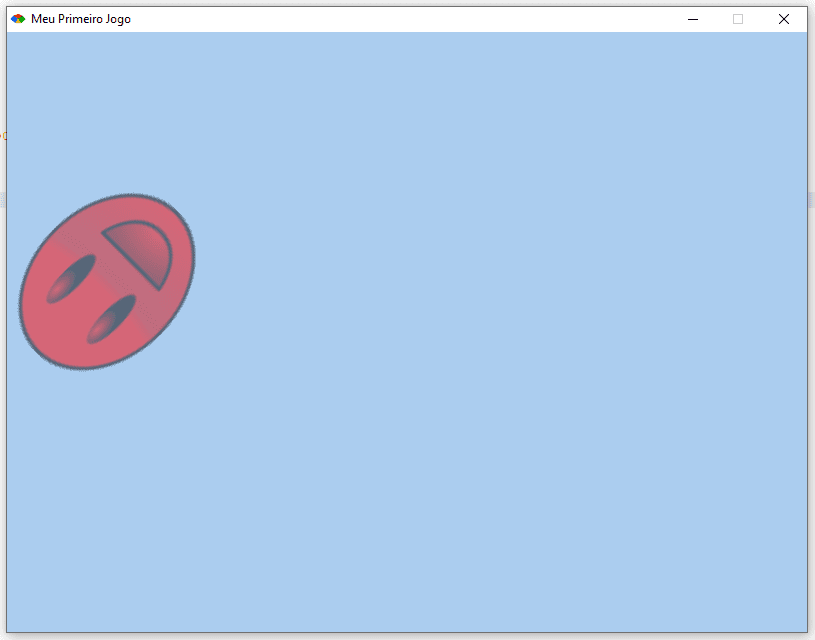Click the upper dark oval eye of sprite
The height and width of the screenshot is (640, 815).
point(71,278)
